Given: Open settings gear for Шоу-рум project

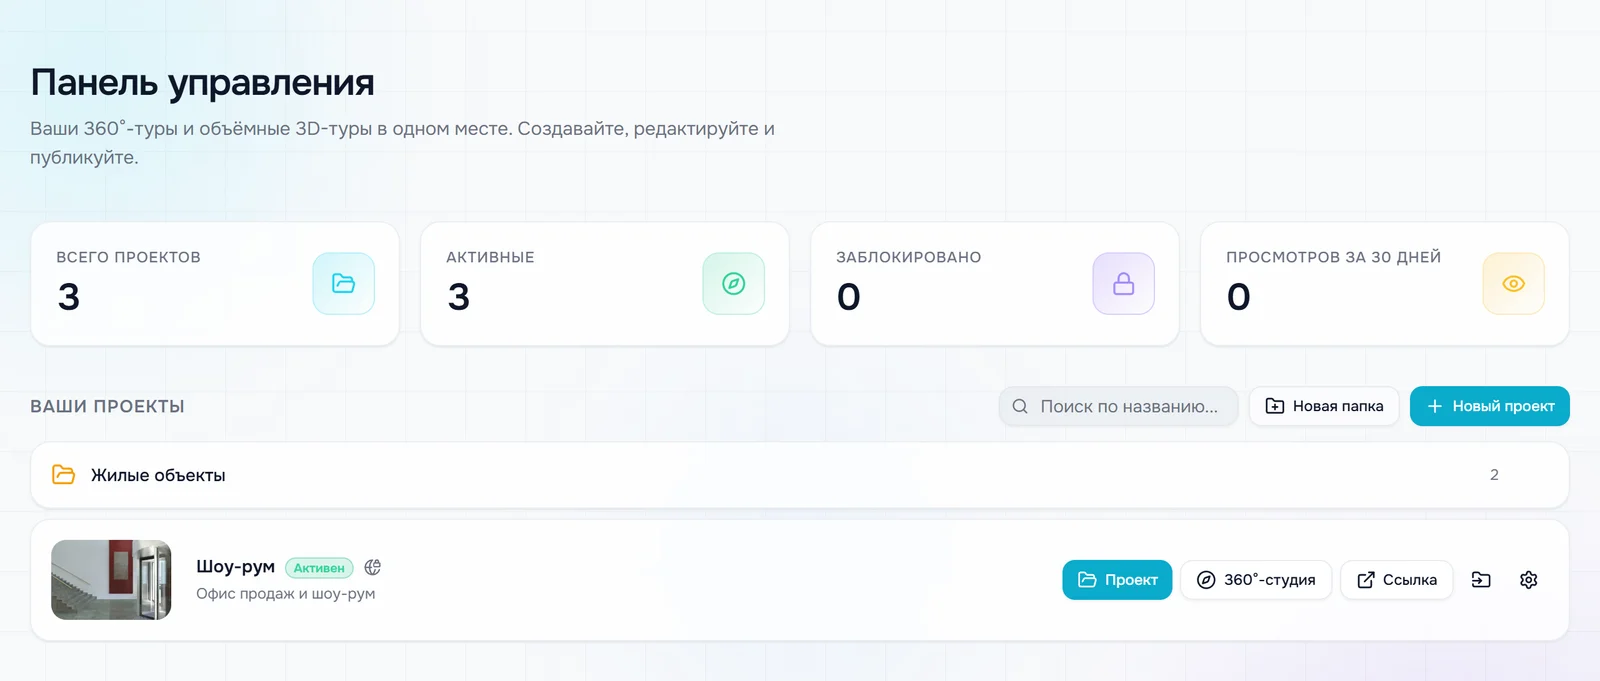Looking at the screenshot, I should point(1528,580).
